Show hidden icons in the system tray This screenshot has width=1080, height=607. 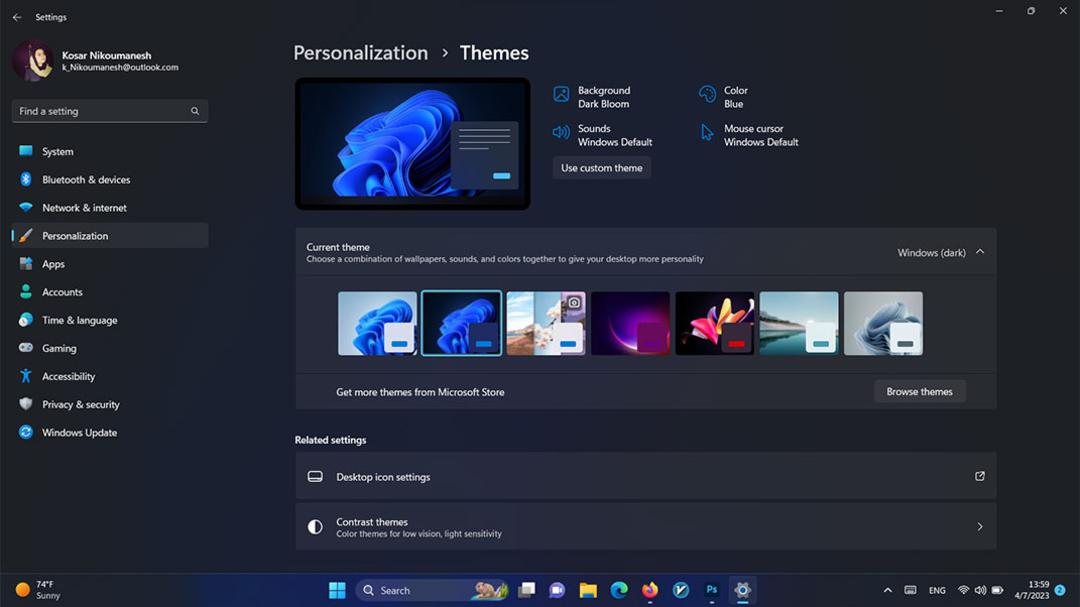click(x=887, y=590)
